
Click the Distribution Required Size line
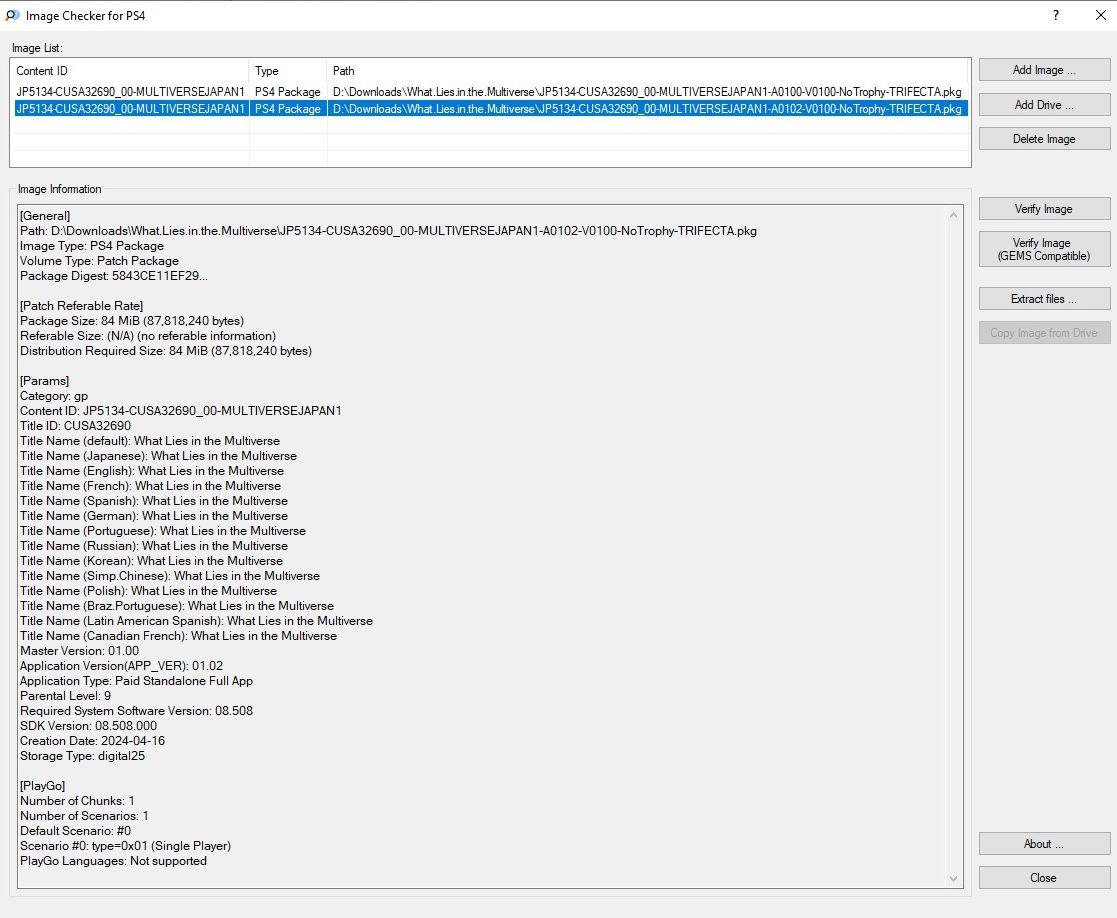coord(165,350)
